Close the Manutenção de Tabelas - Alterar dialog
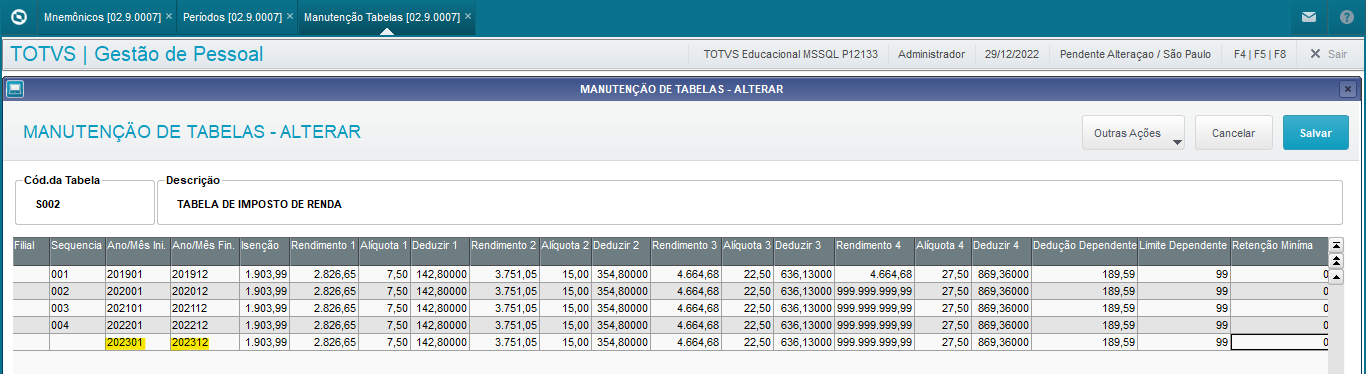The image size is (1366, 374). [1347, 89]
